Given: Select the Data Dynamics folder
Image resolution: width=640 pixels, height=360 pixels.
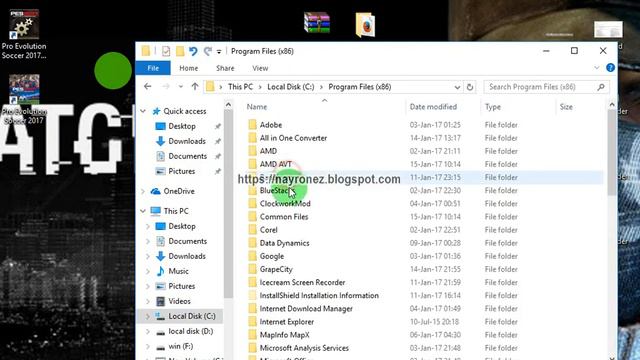Looking at the screenshot, I should point(284,243).
